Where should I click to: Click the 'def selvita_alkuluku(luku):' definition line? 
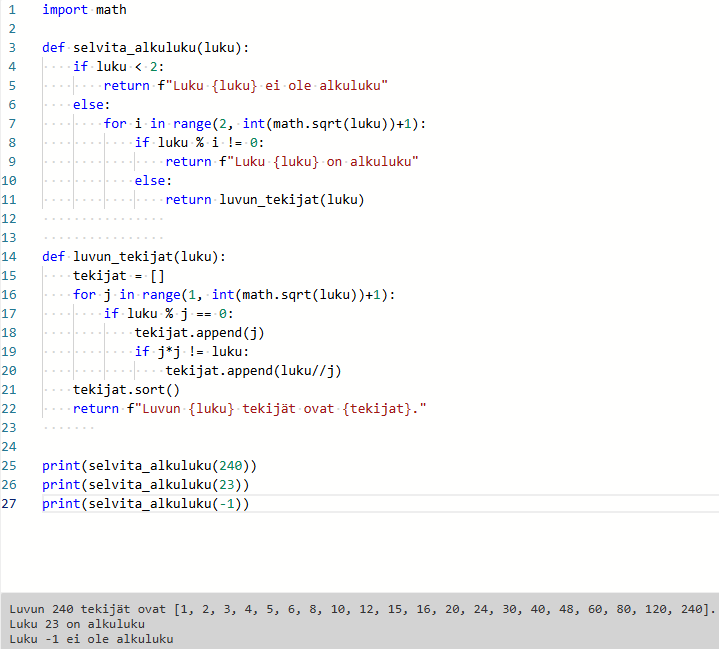(x=145, y=48)
